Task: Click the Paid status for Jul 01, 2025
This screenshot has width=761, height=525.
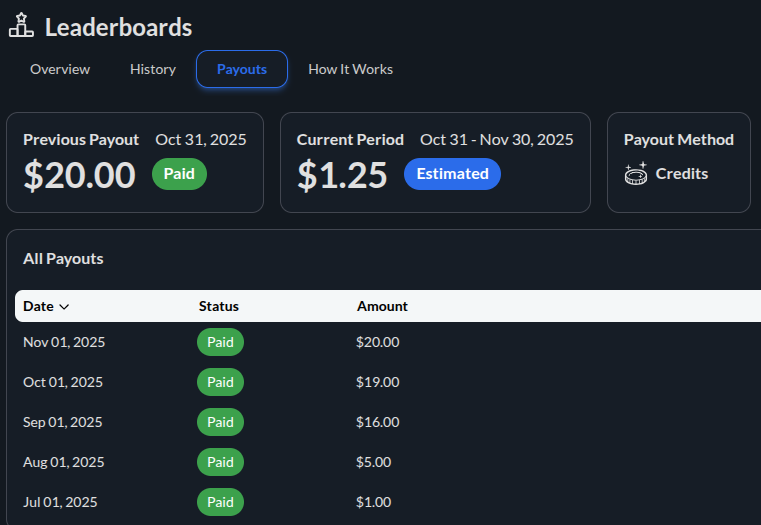Action: coord(220,502)
